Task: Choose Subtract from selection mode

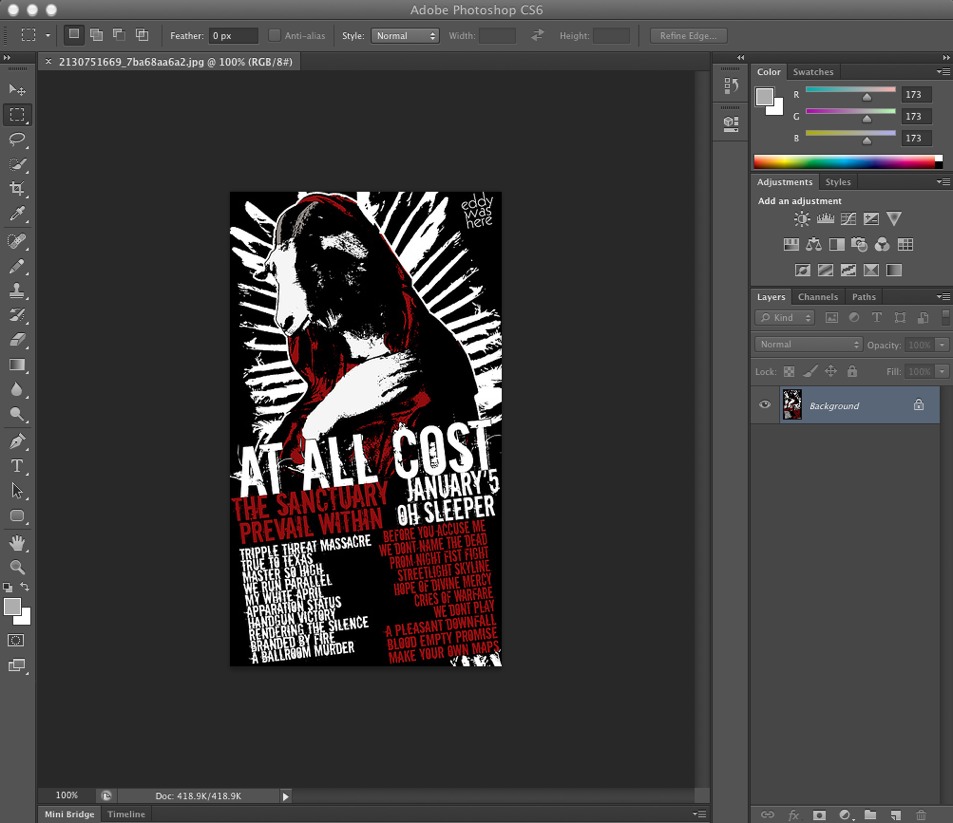Action: (119, 35)
